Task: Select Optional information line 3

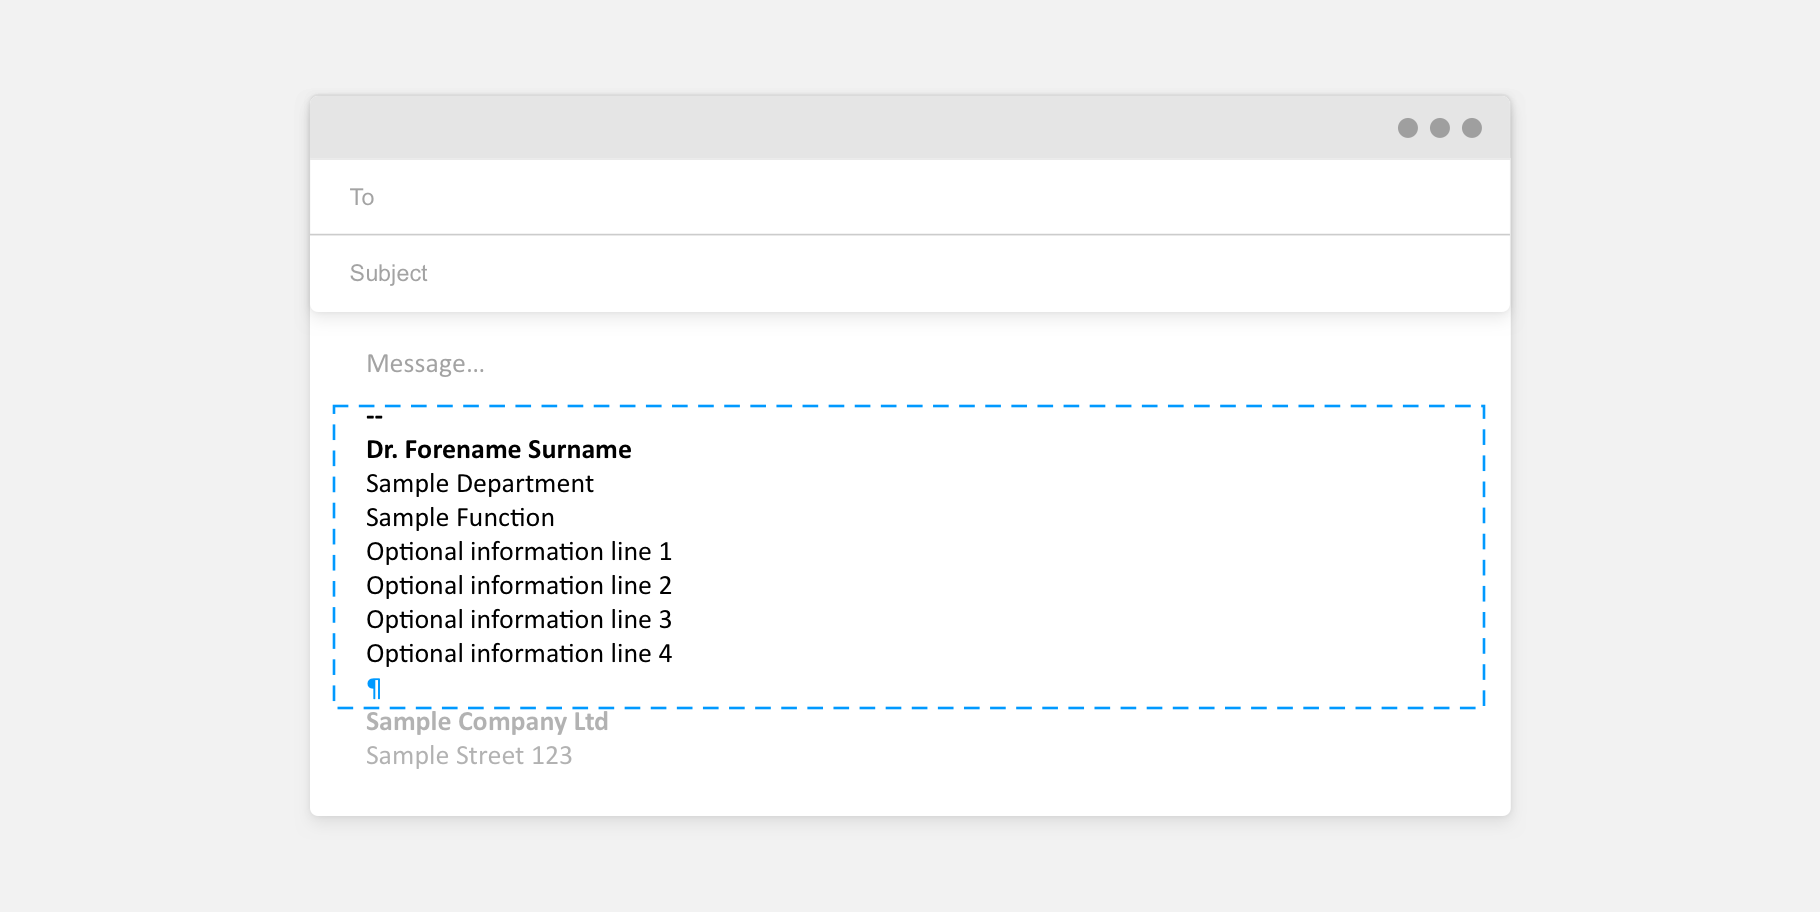Action: click(518, 620)
